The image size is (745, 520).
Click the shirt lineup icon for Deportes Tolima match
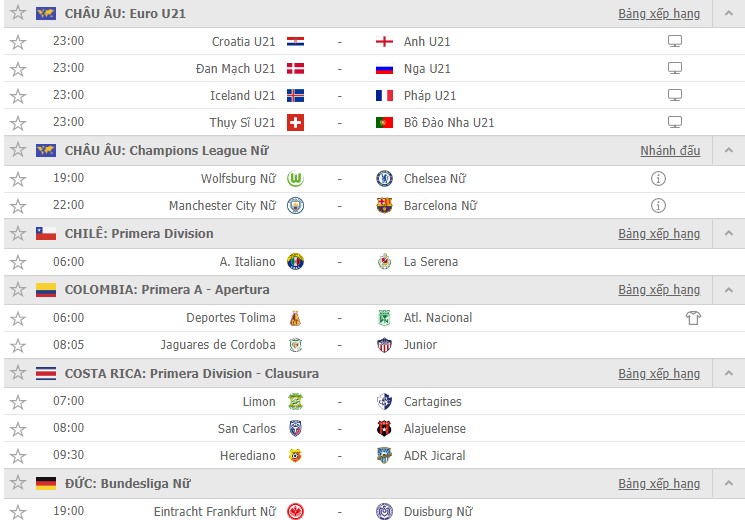[x=693, y=318]
